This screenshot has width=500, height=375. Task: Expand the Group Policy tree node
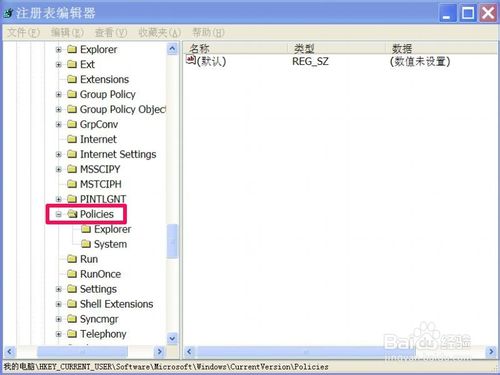(59, 95)
